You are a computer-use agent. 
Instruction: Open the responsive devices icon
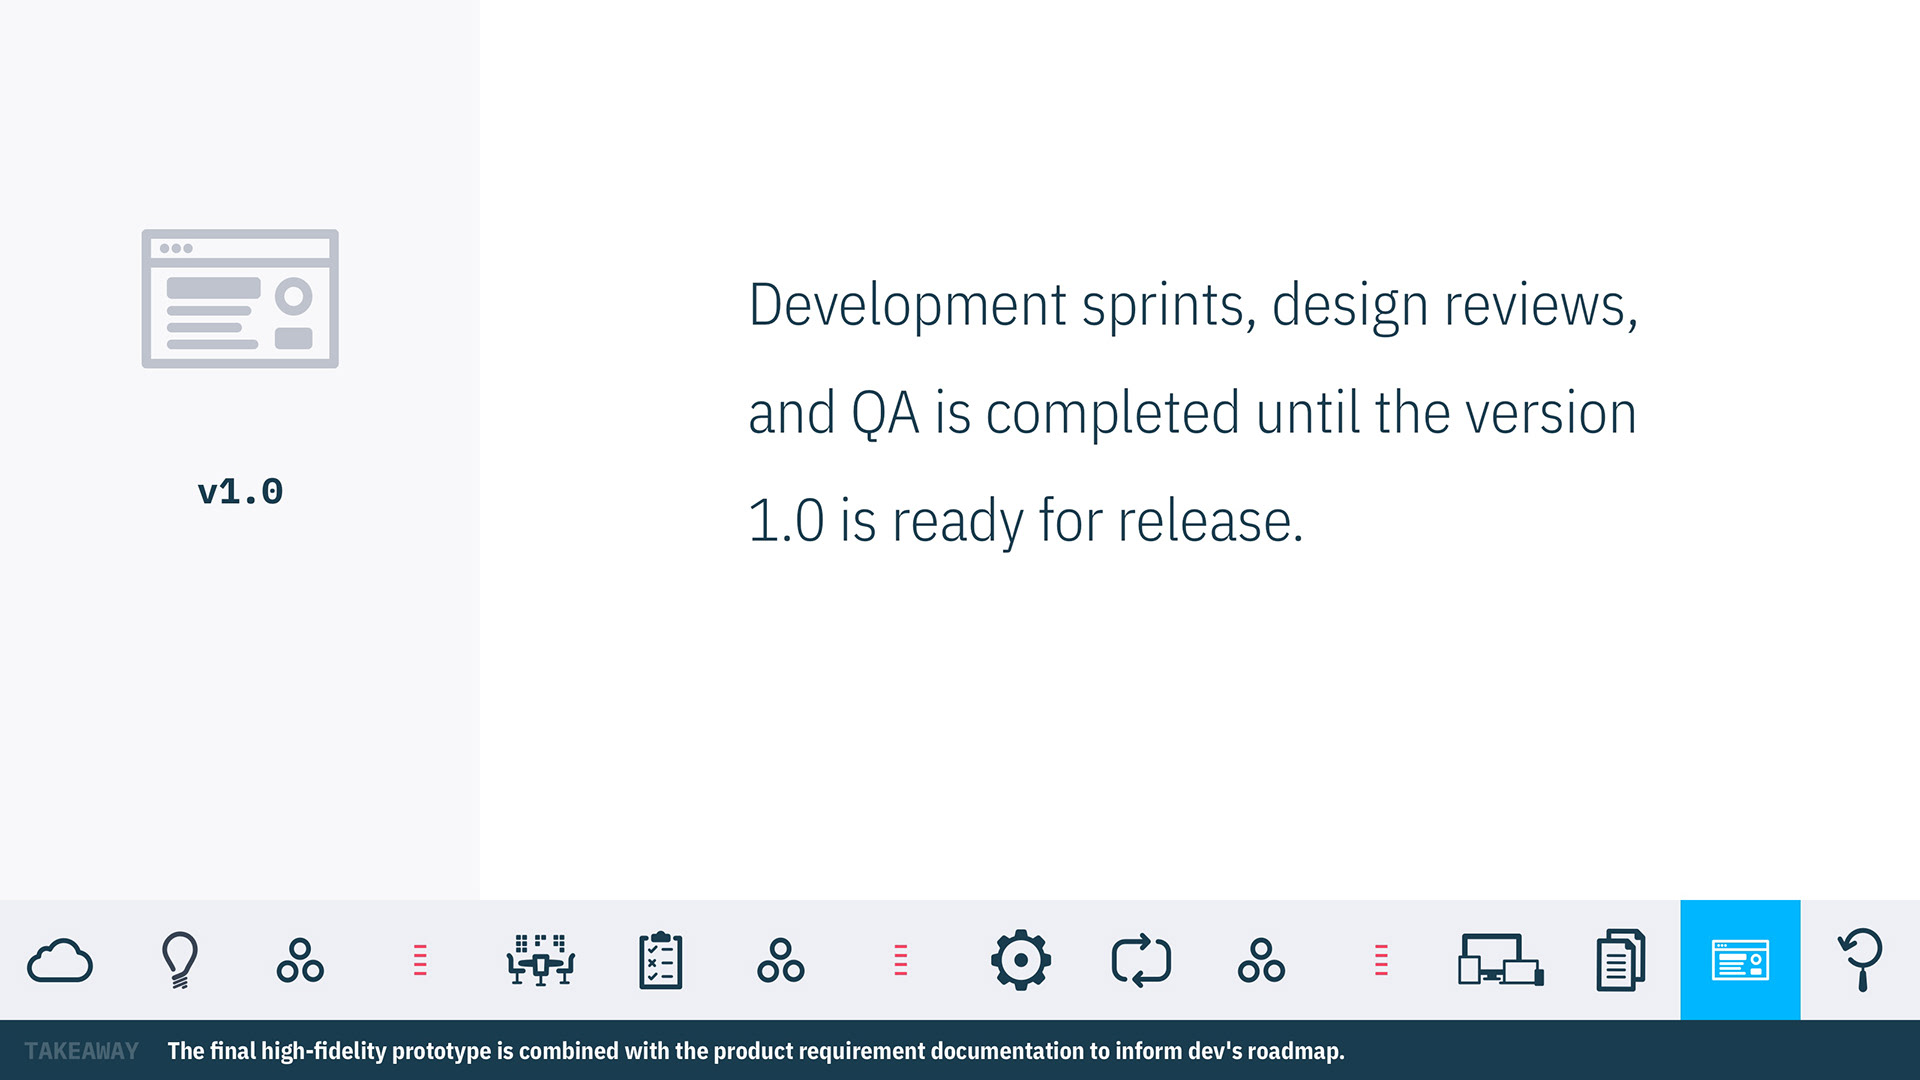[x=1501, y=960]
